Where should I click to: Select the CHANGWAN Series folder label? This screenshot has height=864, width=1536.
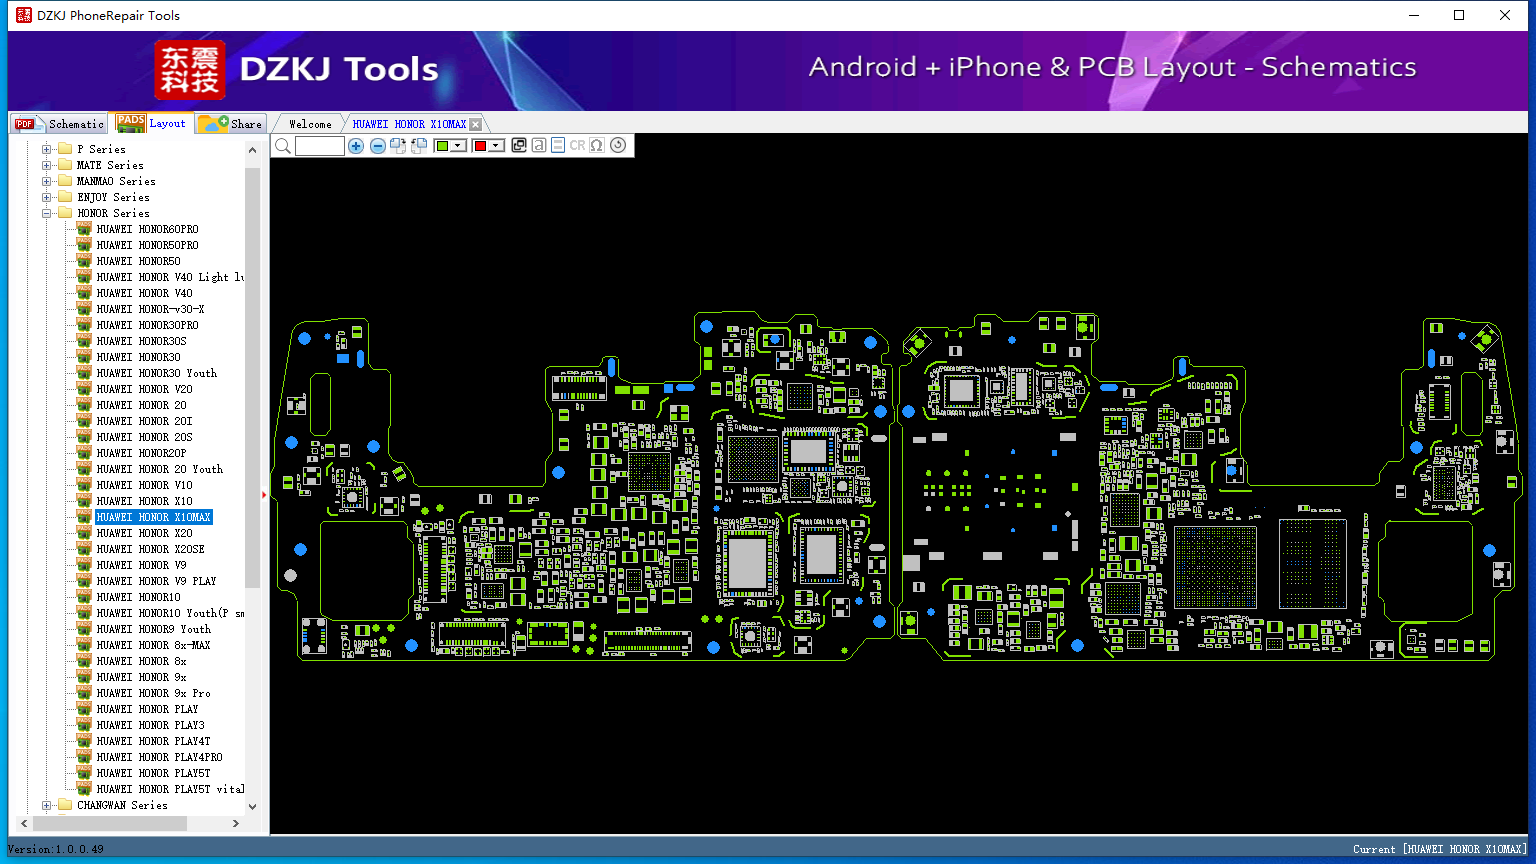tap(122, 805)
